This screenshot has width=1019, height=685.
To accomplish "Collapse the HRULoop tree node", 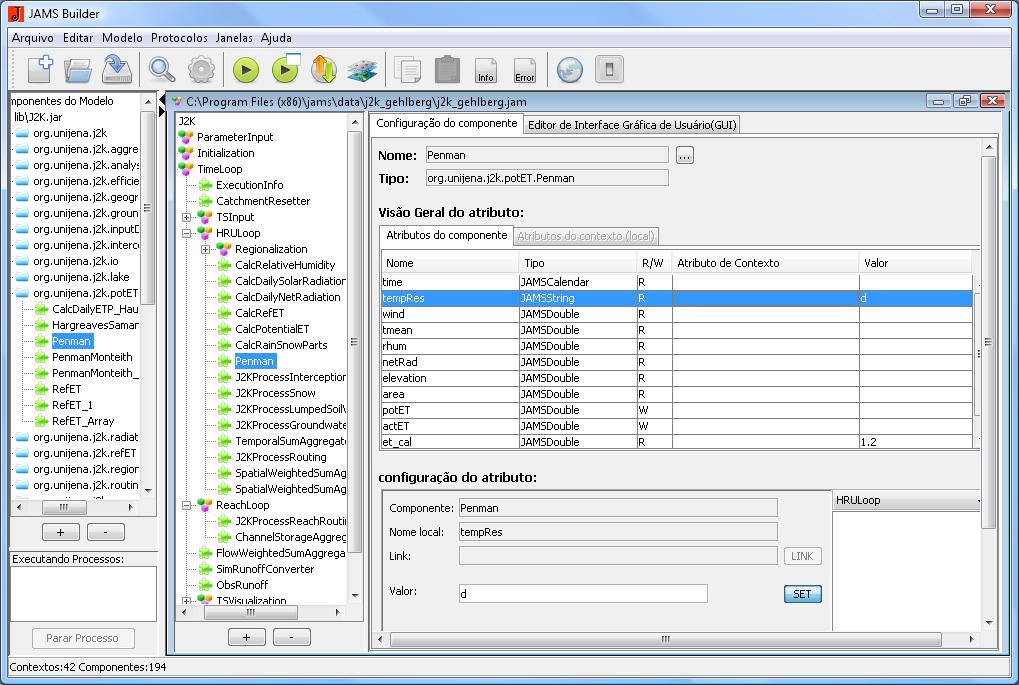I will tap(187, 233).
